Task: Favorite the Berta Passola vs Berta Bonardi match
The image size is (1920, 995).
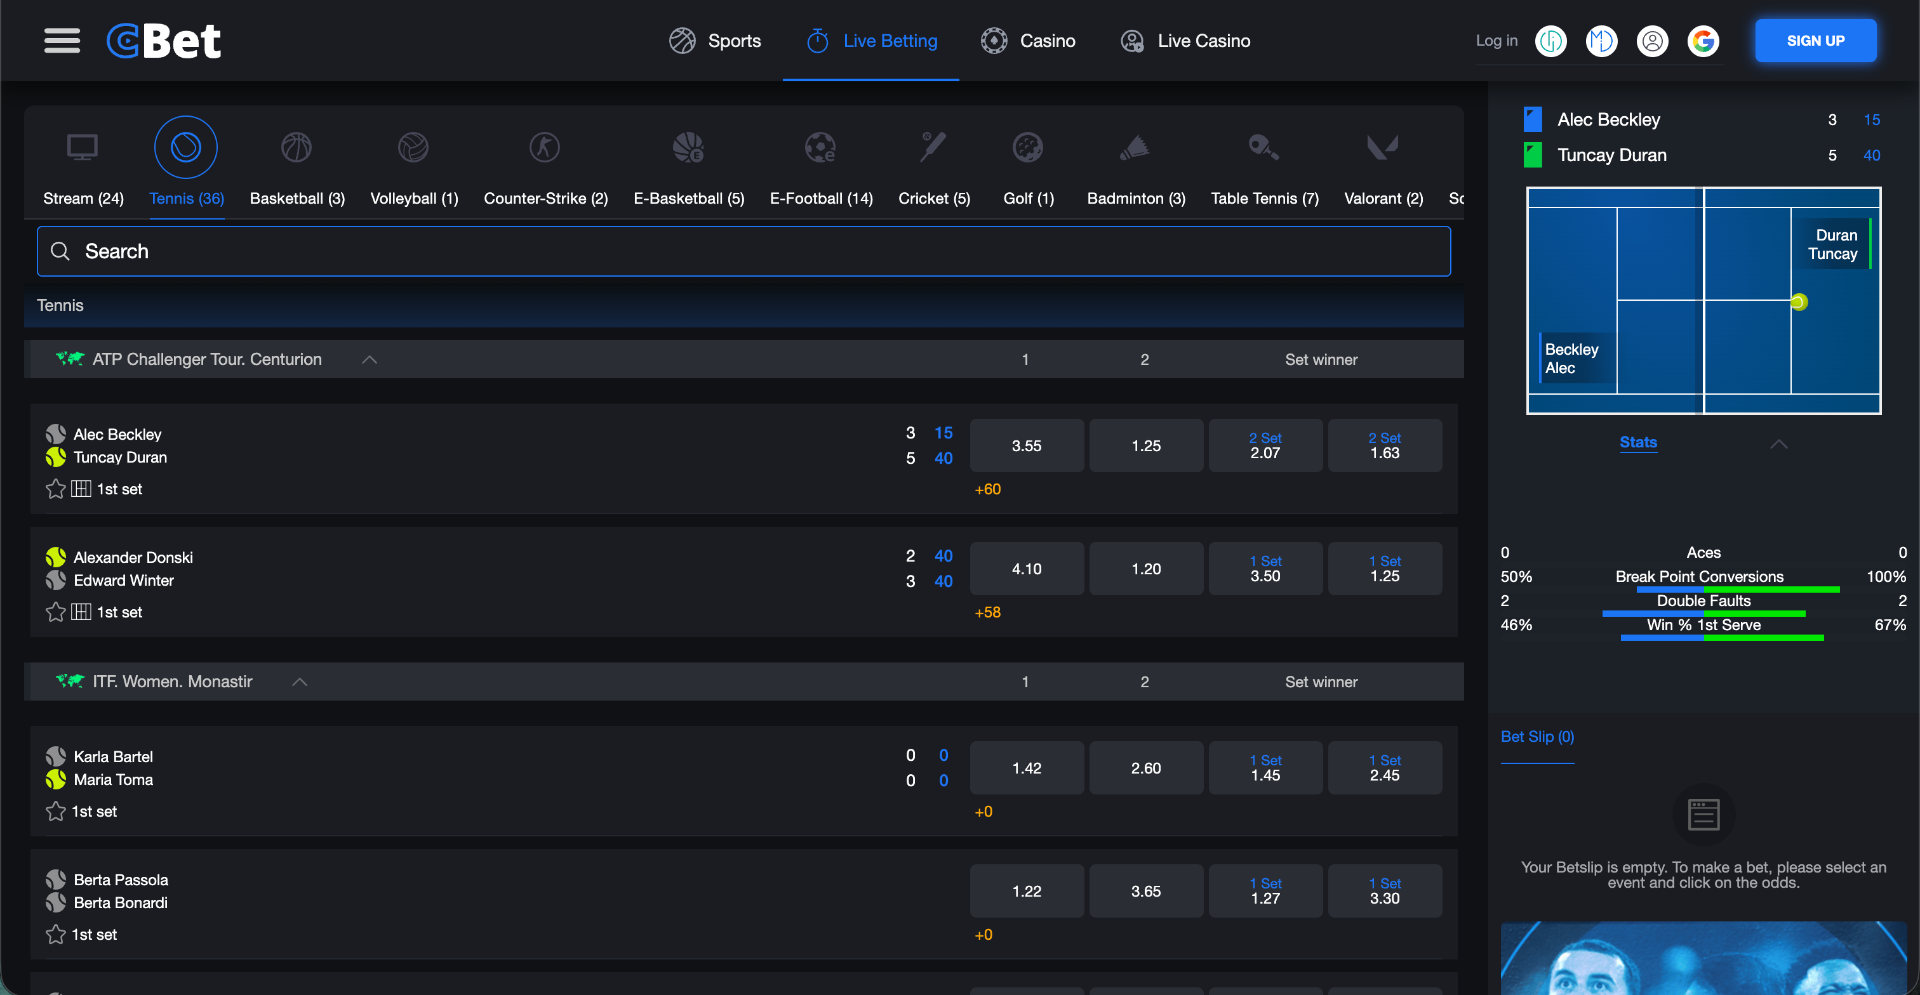Action: pos(56,934)
